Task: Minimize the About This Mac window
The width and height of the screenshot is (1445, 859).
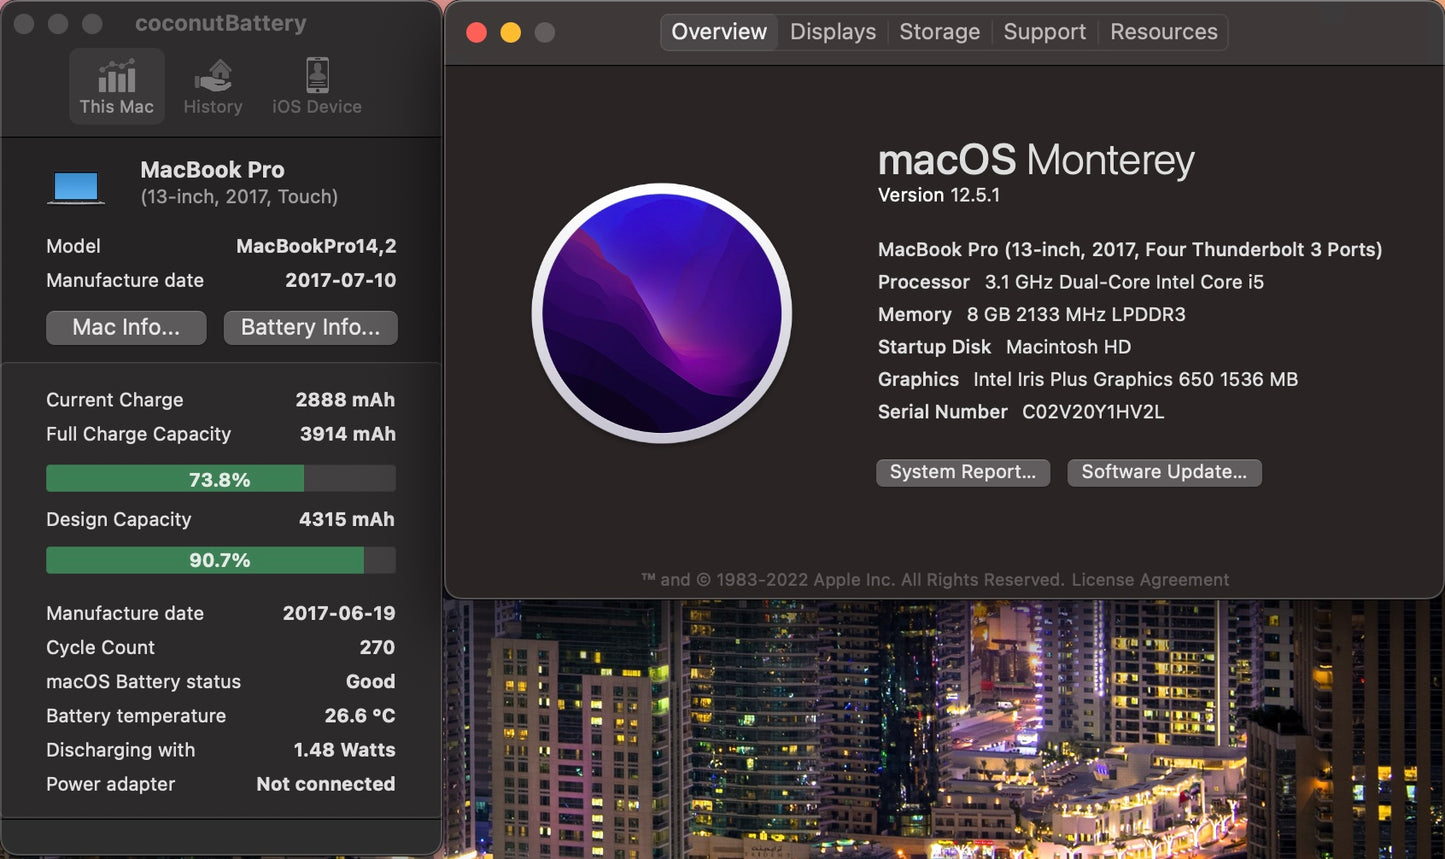Action: coord(511,33)
